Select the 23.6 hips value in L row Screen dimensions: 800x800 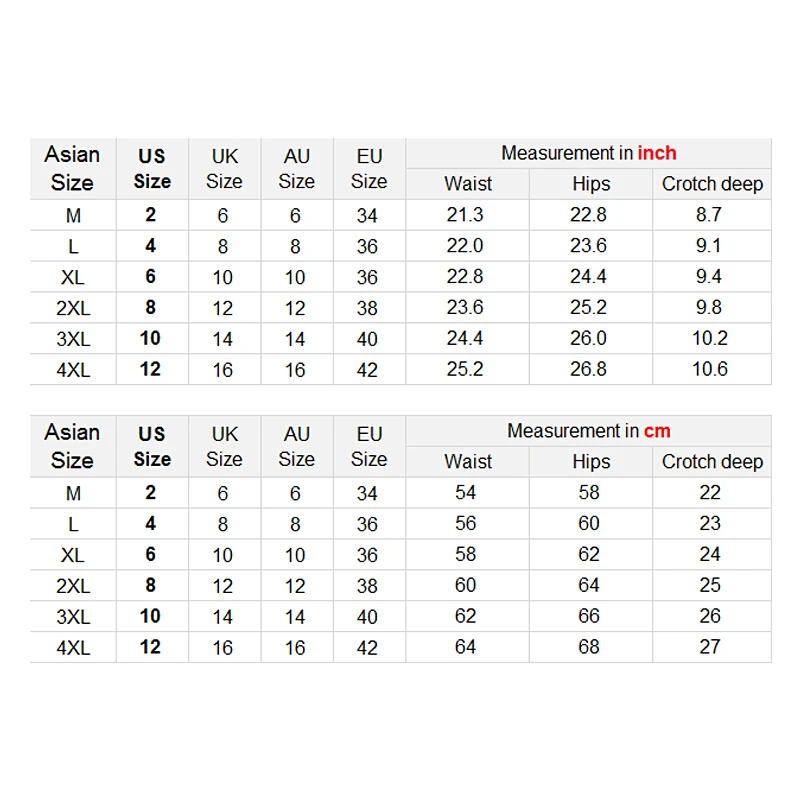click(x=588, y=246)
